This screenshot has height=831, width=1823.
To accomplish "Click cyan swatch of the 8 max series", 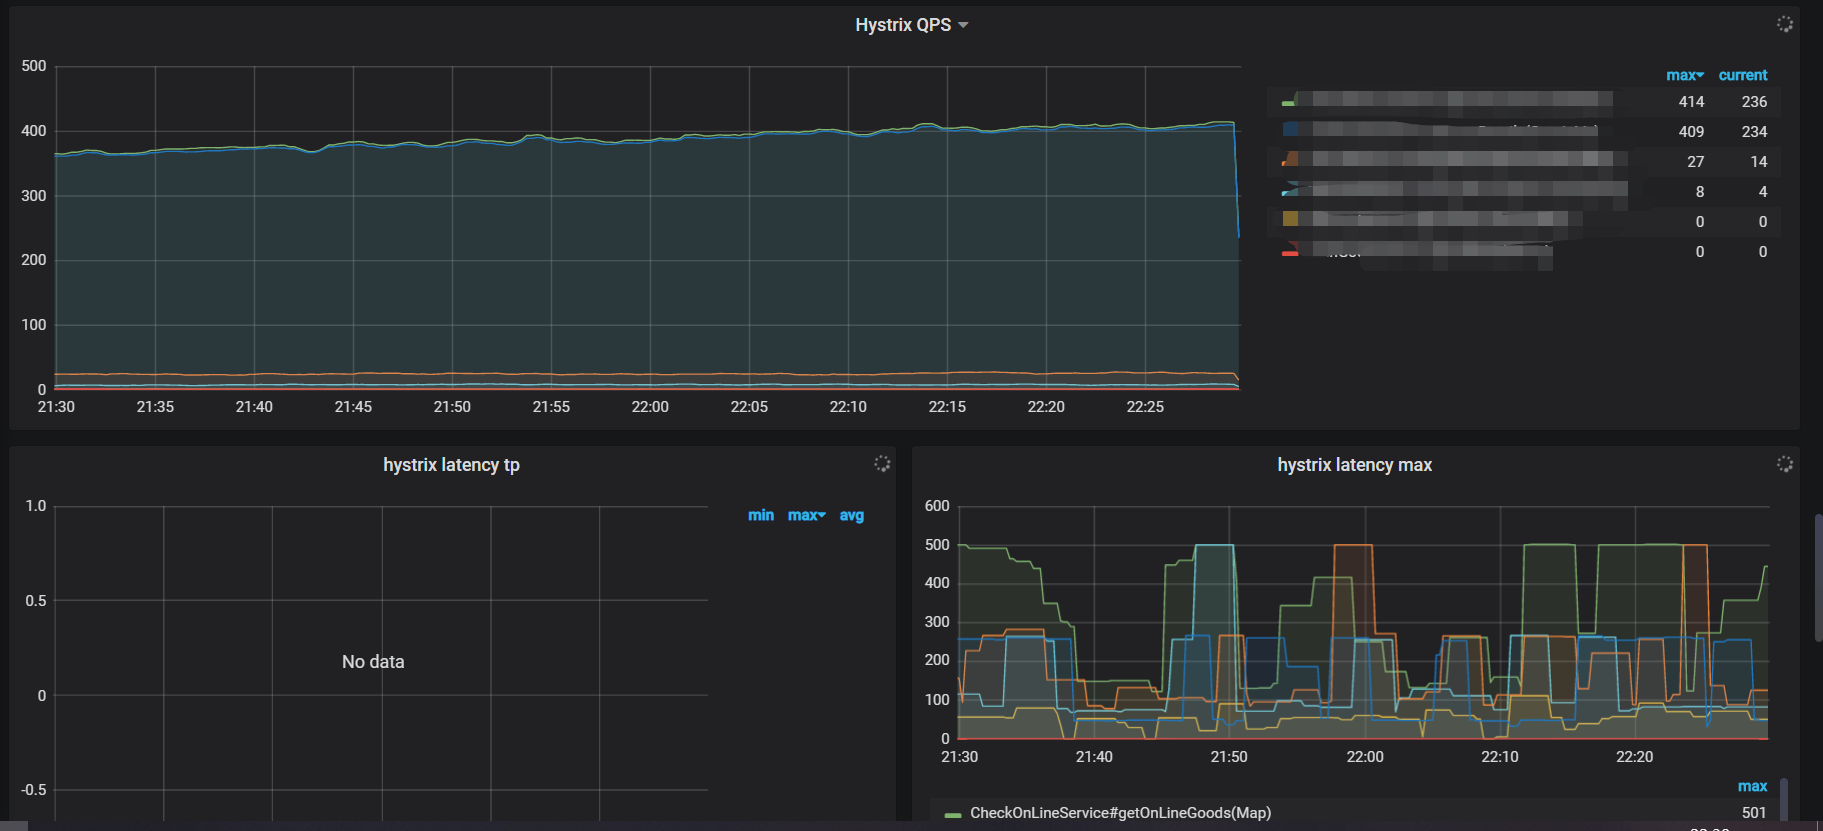I will [1290, 190].
